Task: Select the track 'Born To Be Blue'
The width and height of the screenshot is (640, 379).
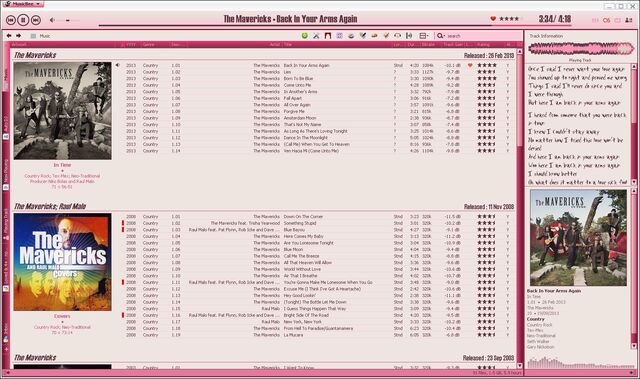Action: click(298, 78)
